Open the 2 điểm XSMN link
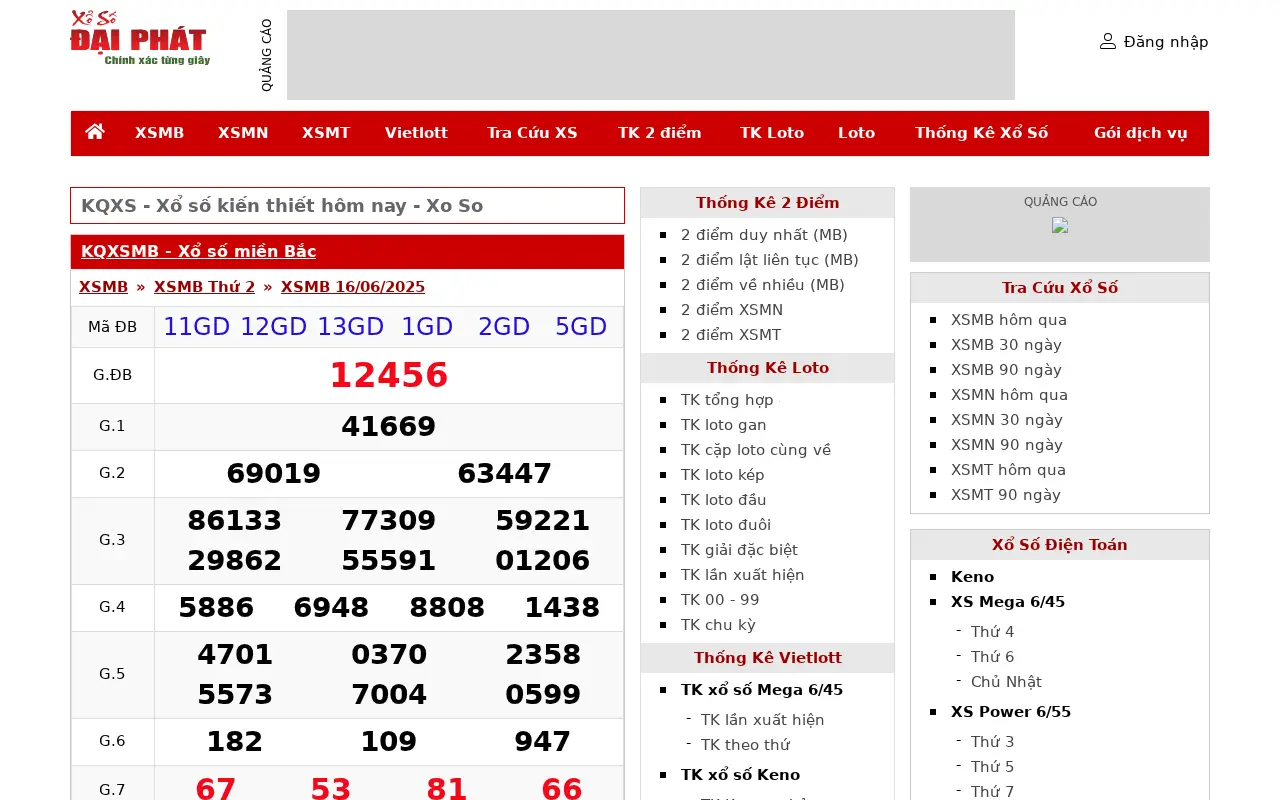Image resolution: width=1280 pixels, height=800 pixels. coord(732,310)
